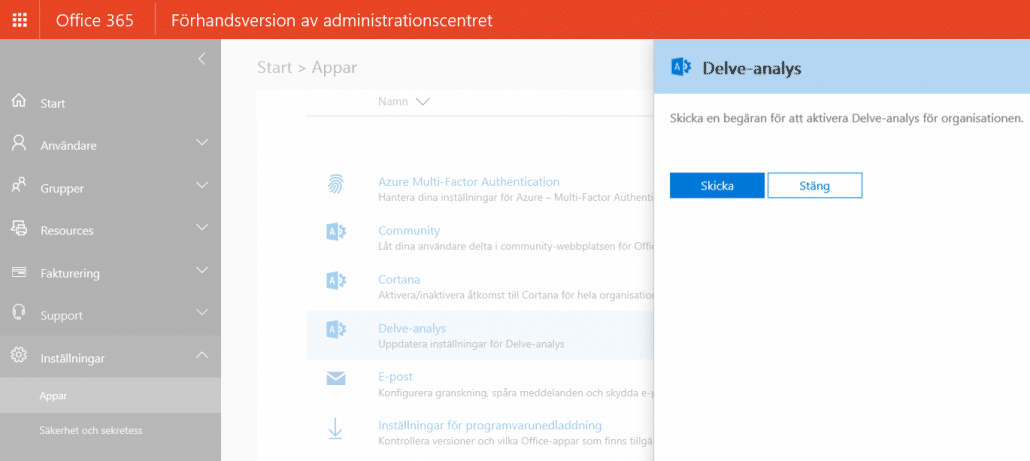The height and width of the screenshot is (461, 1030).
Task: Expand the Grupper menu chevron
Action: tap(202, 185)
